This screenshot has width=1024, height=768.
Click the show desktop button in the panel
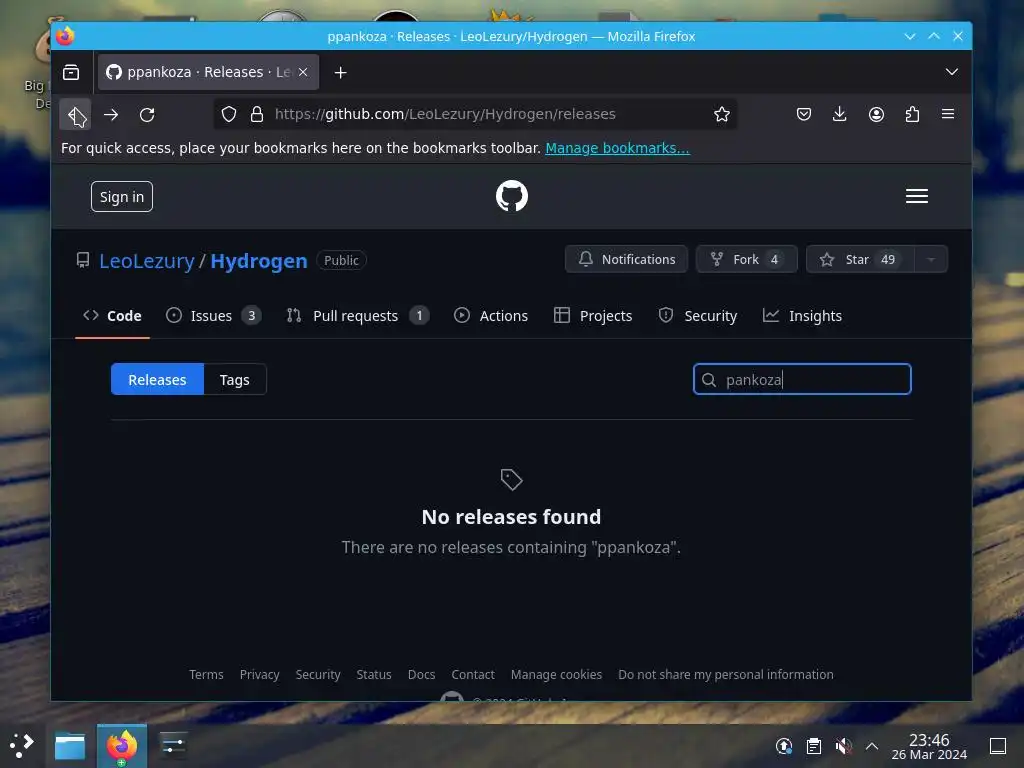point(998,746)
